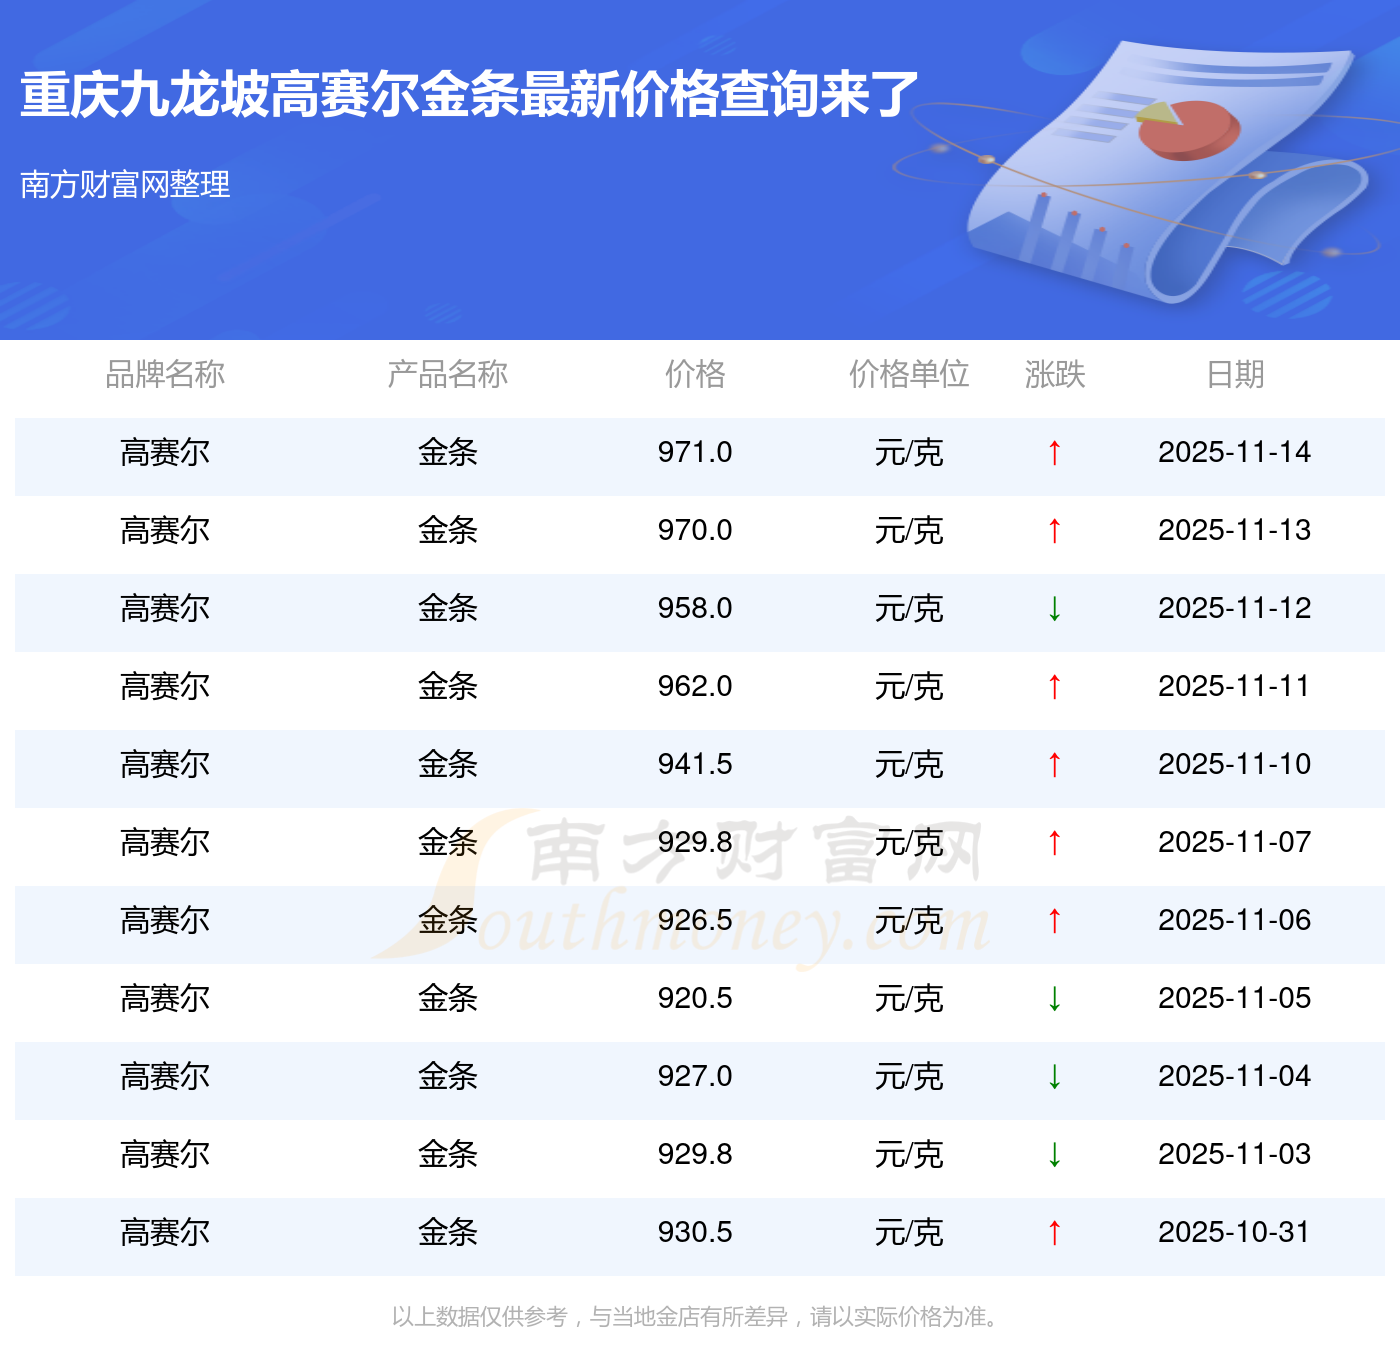Click 金条 in the 2025-11-10 row
Viewport: 1400px width, 1362px height.
click(x=447, y=765)
